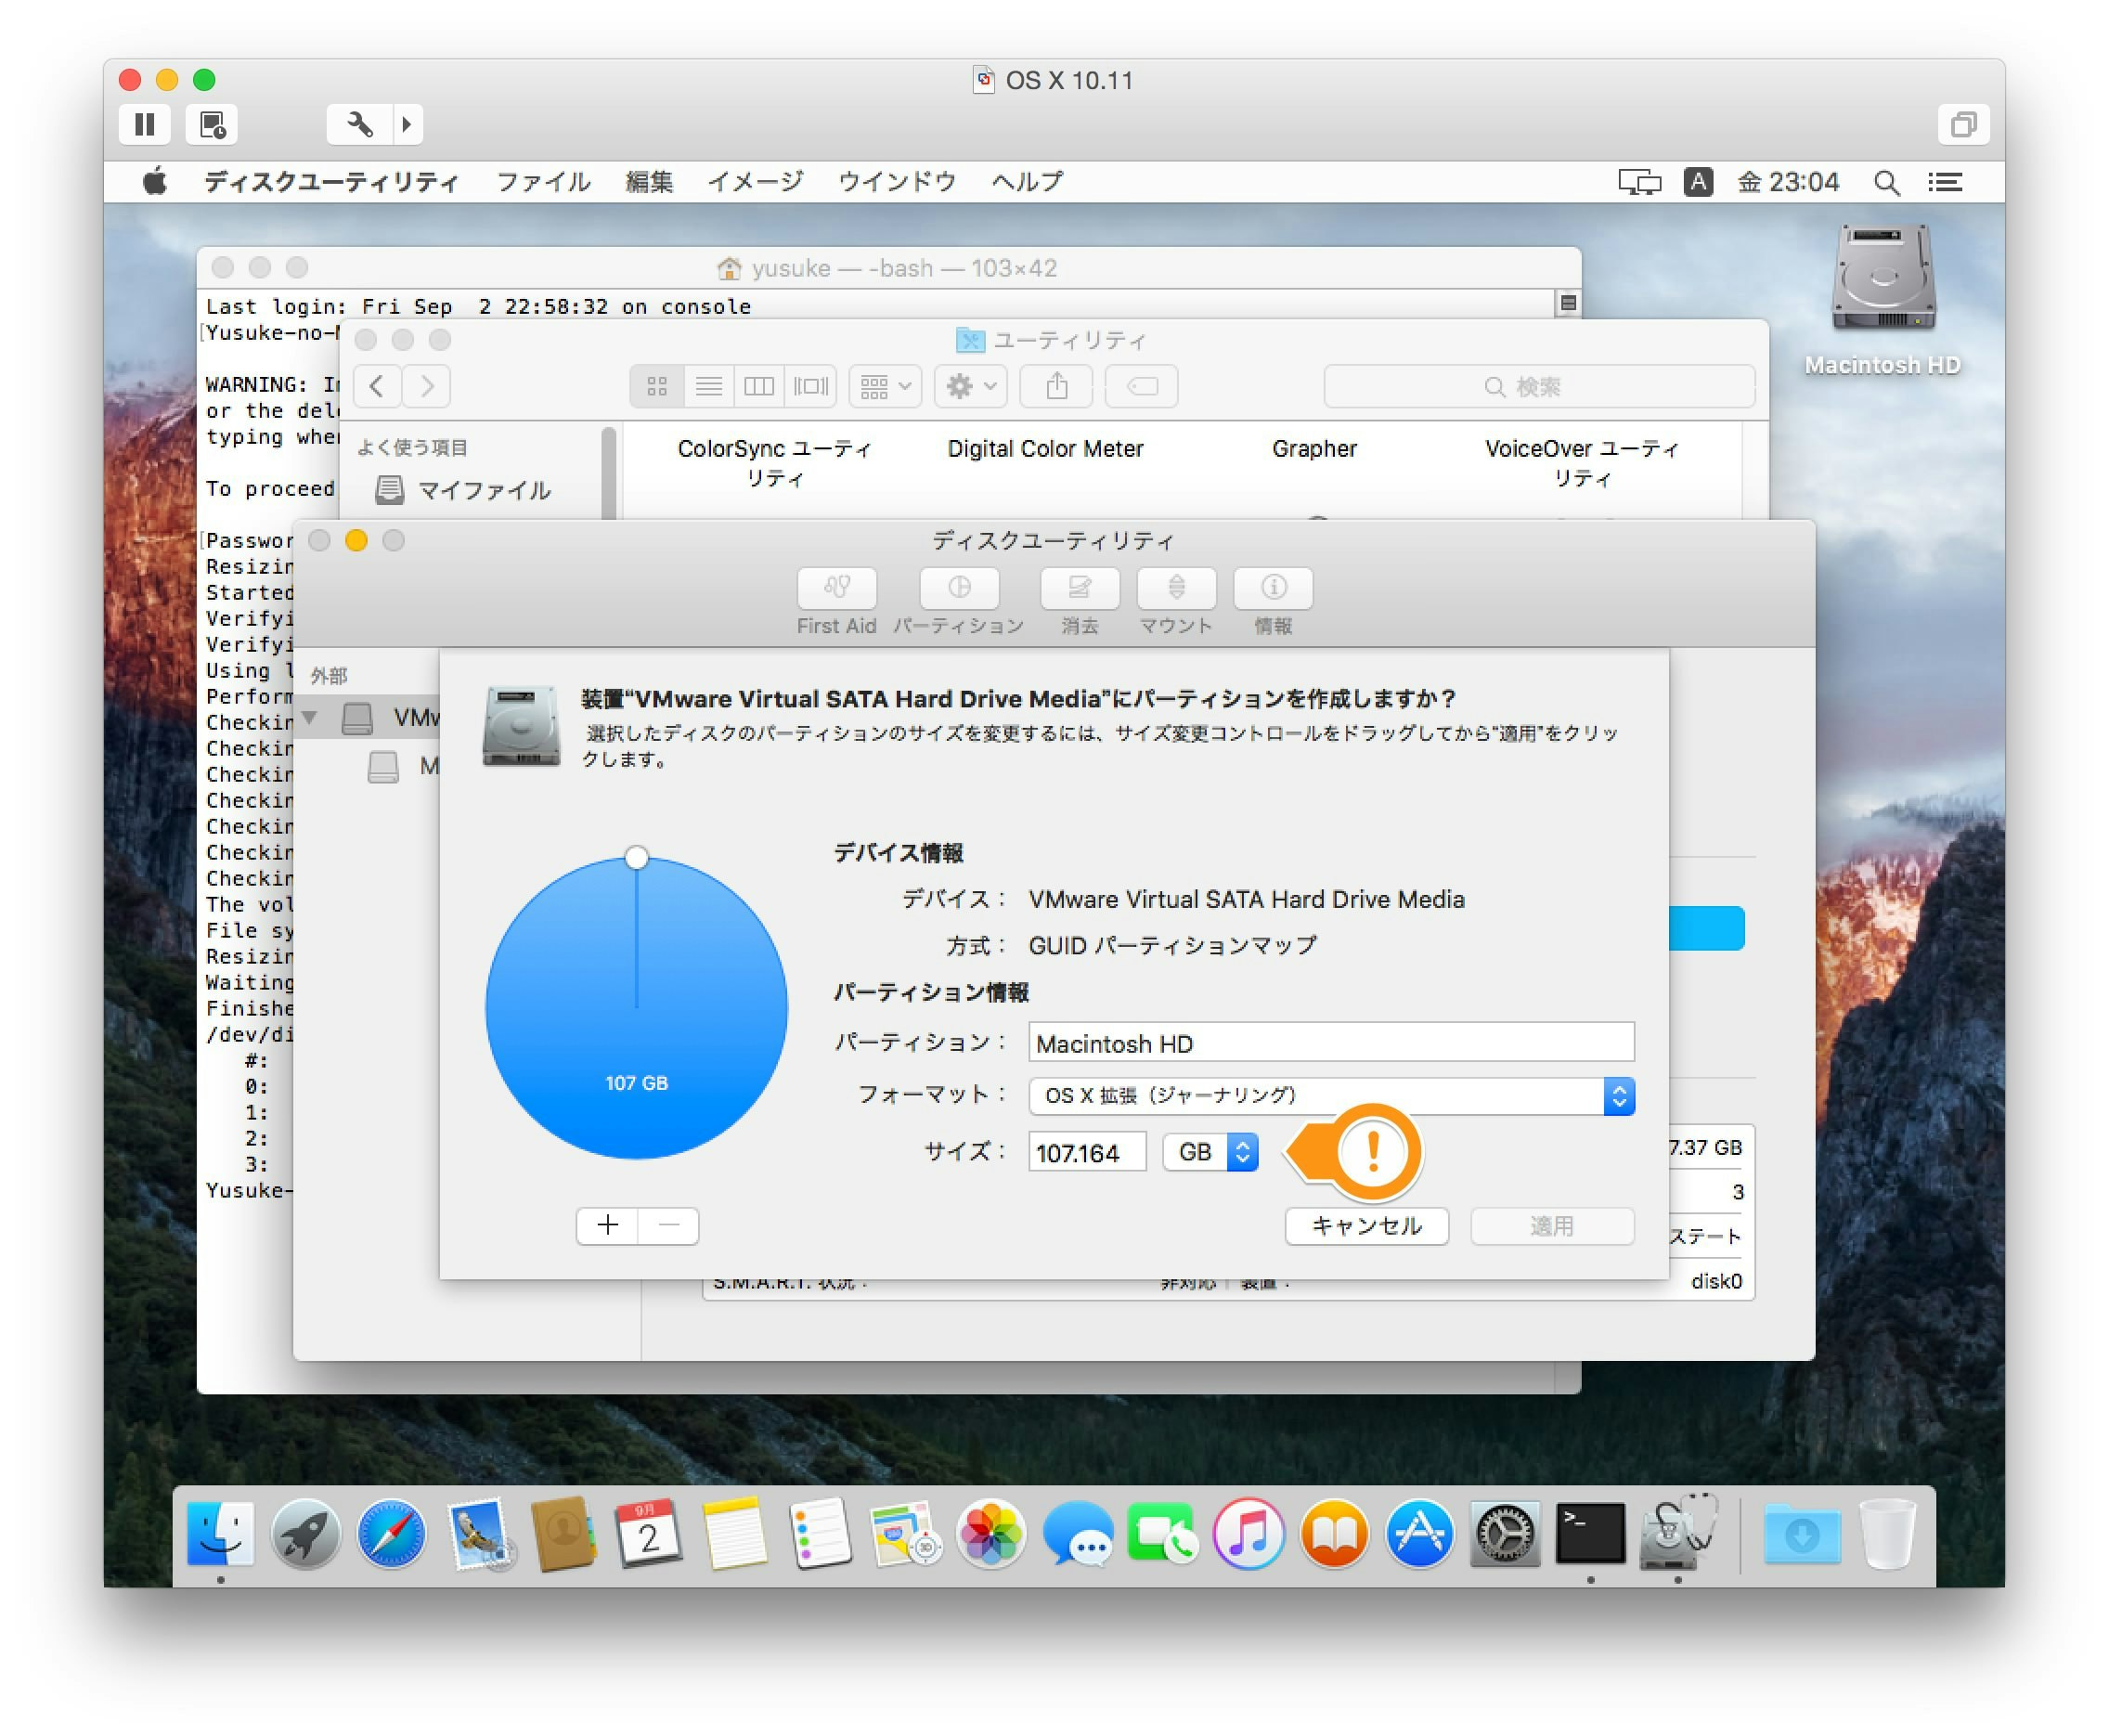The width and height of the screenshot is (2109, 1736).
Task: Open the ファイル menu
Action: coord(543,182)
